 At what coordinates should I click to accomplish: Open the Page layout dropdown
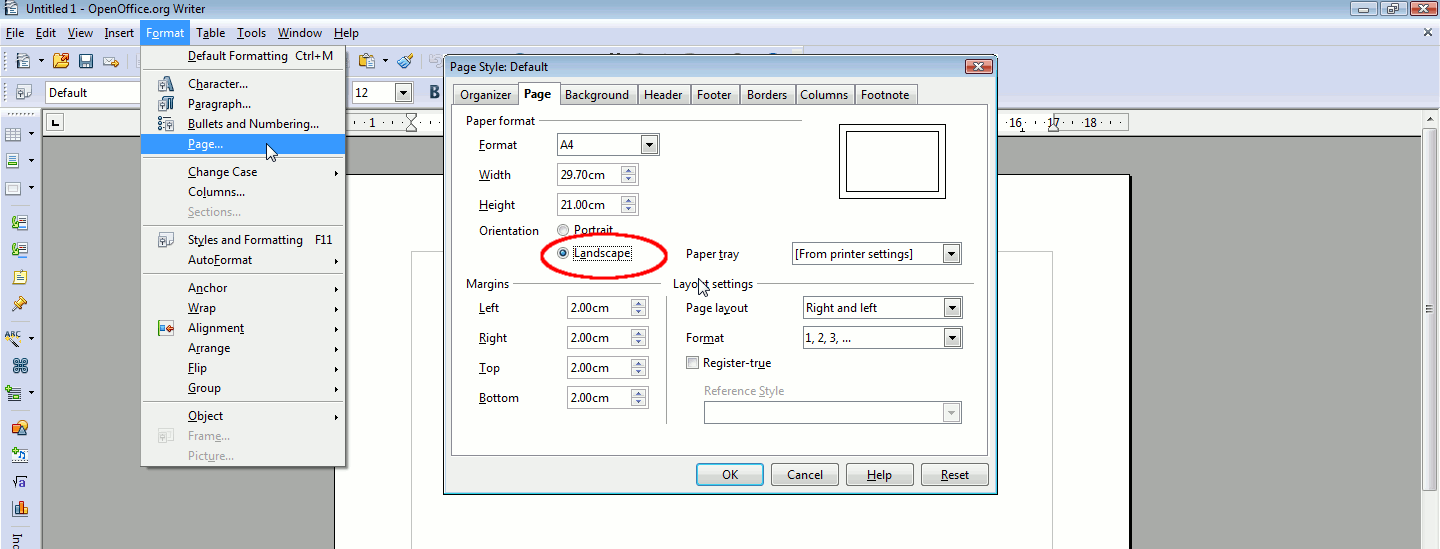(953, 308)
